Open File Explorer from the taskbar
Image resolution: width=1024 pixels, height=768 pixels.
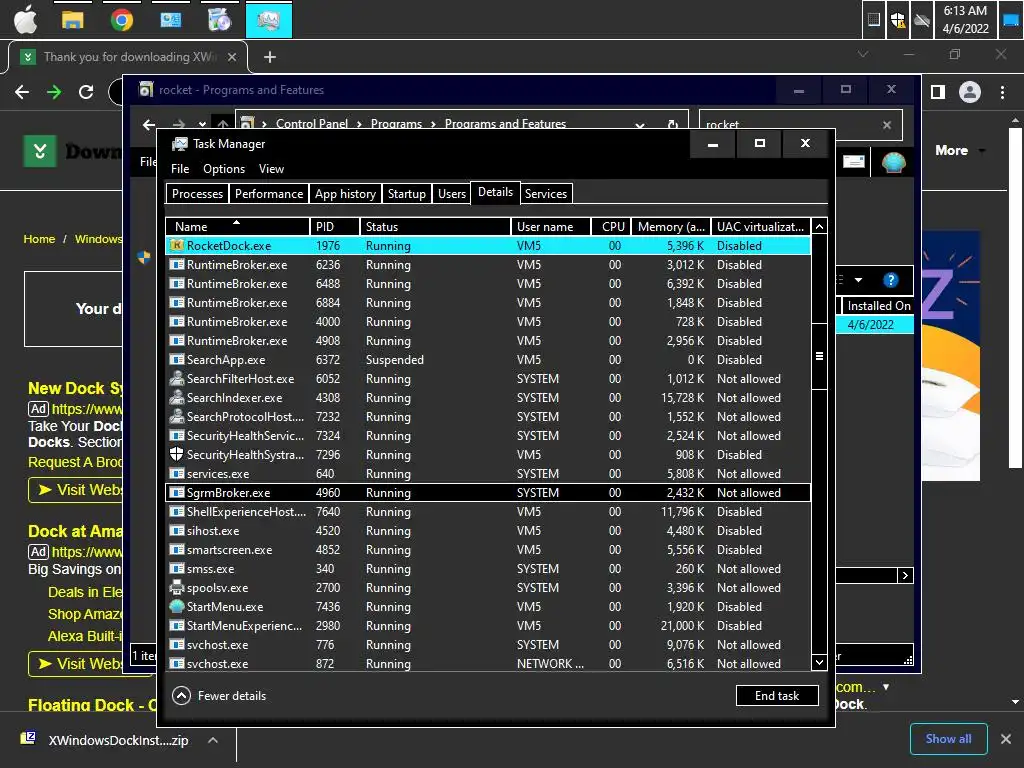(72, 20)
